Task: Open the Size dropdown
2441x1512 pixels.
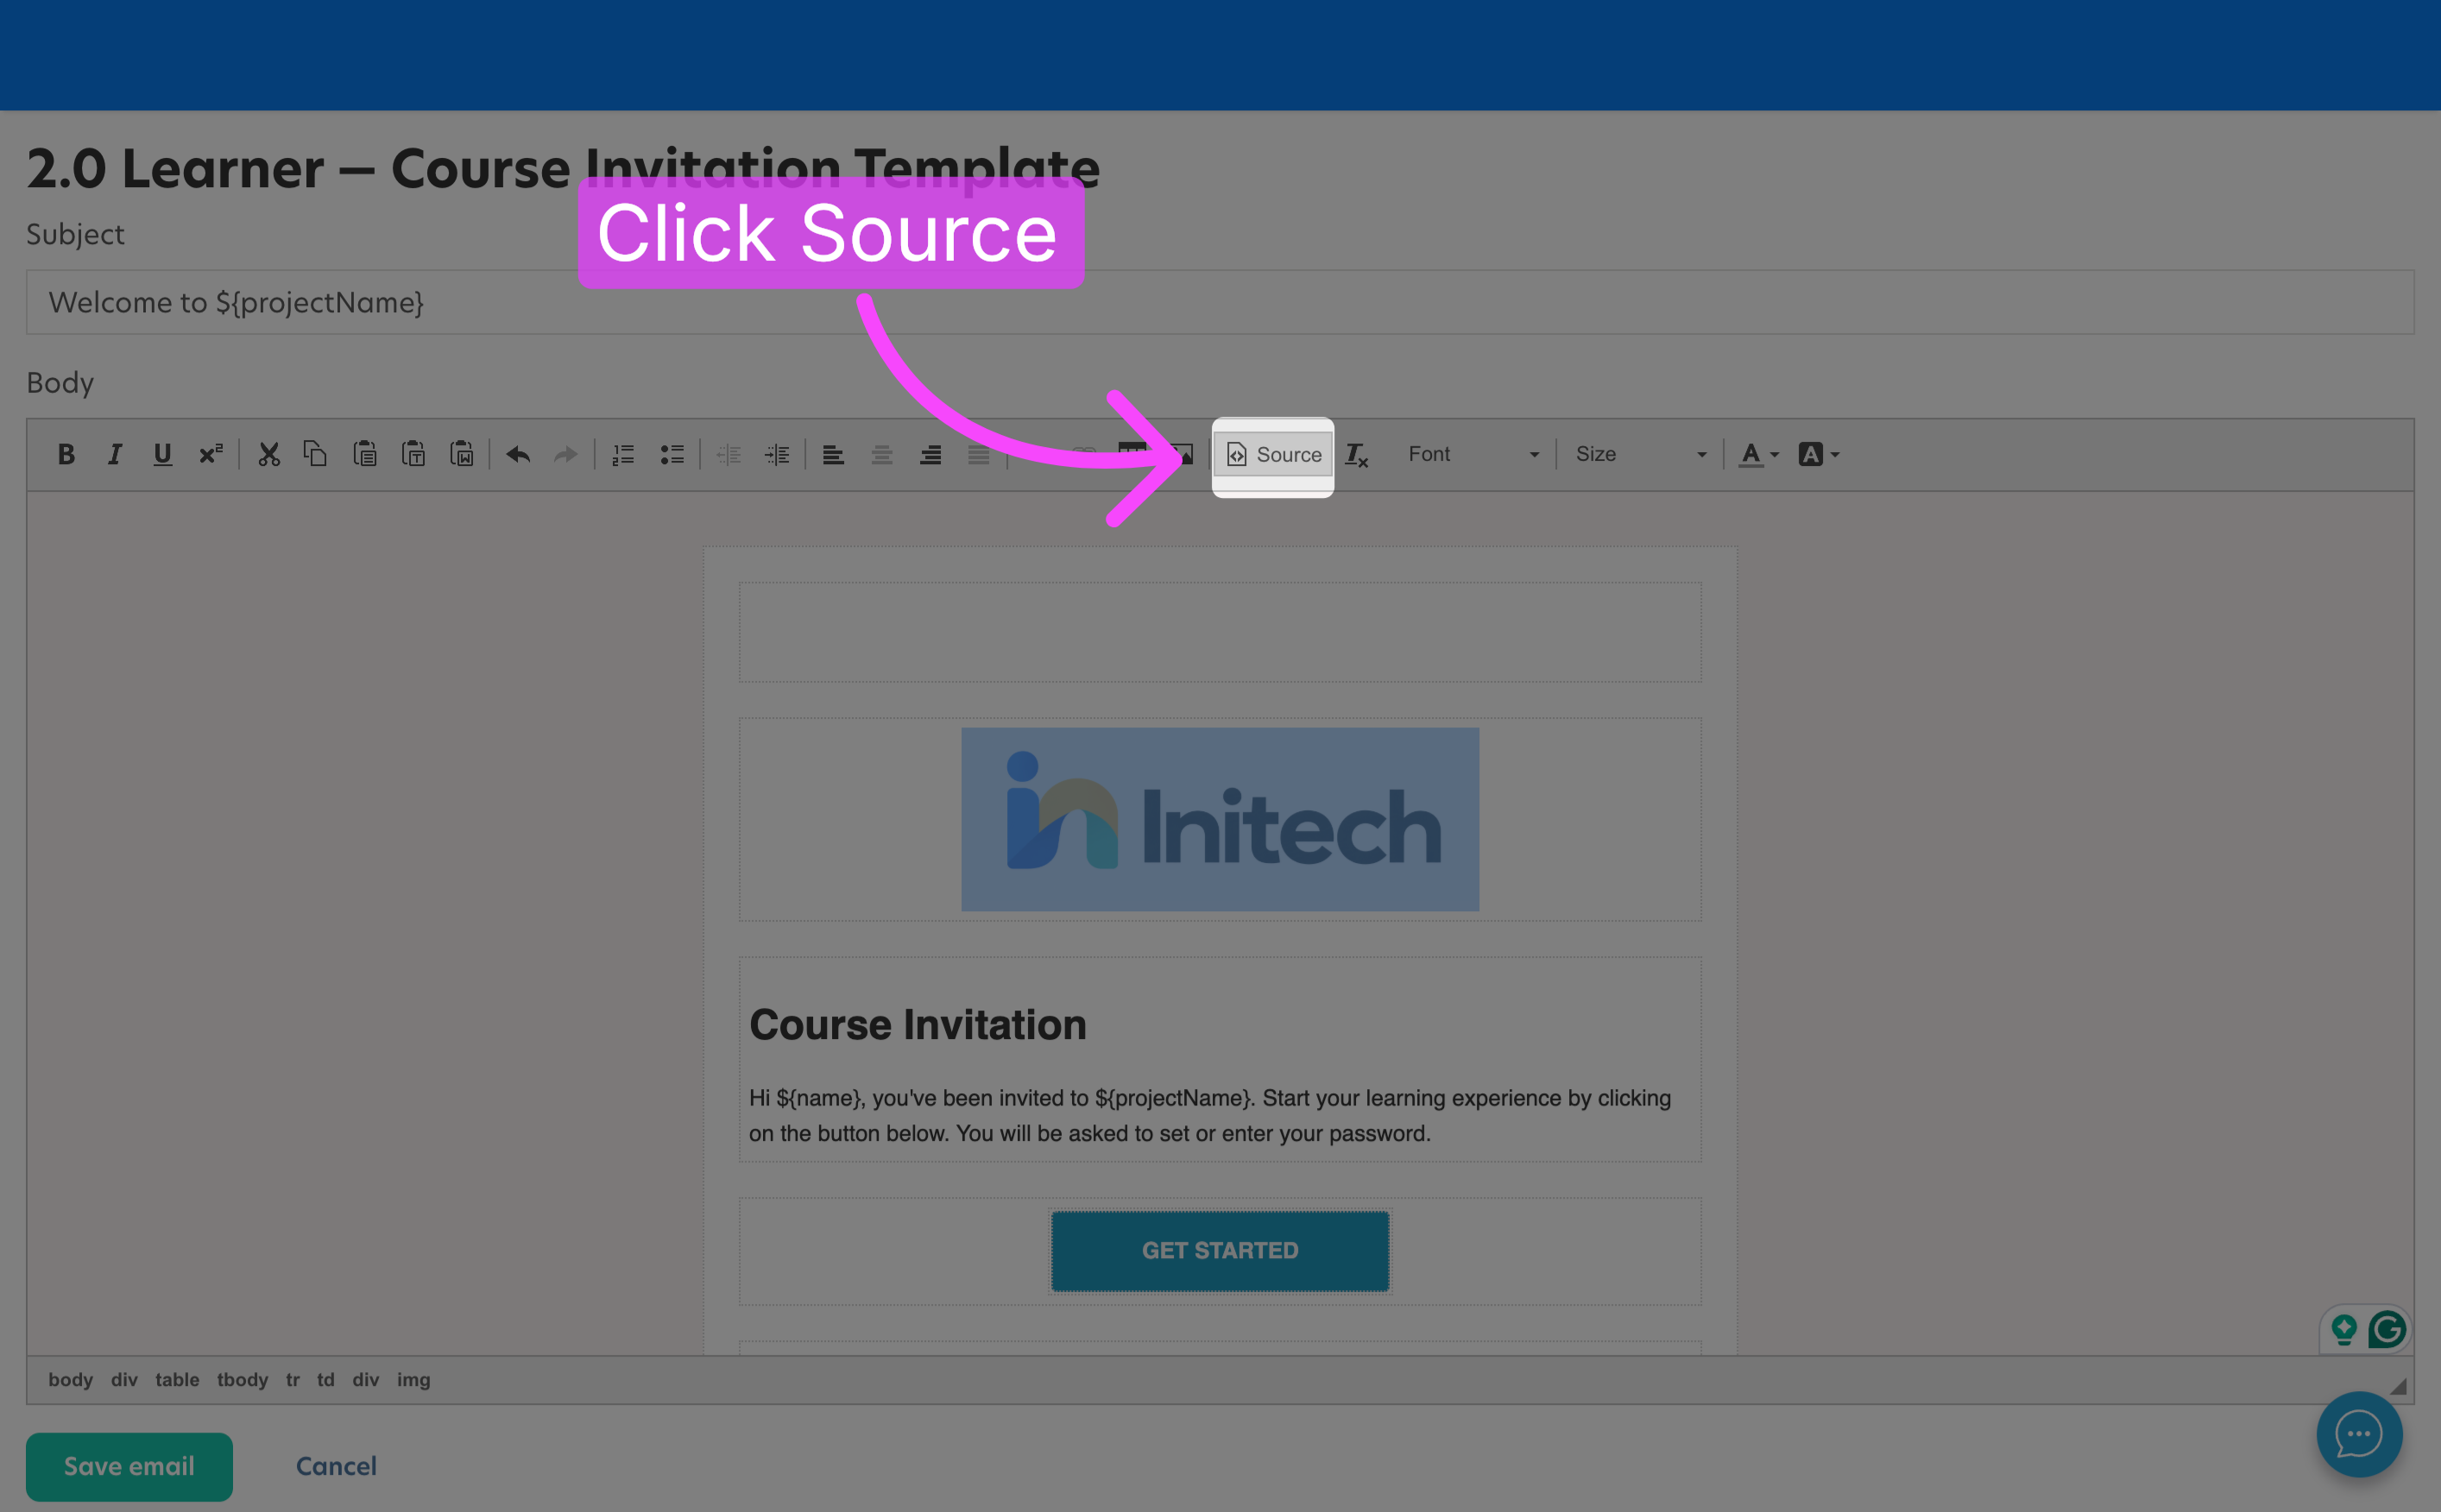Action: [x=1640, y=455]
